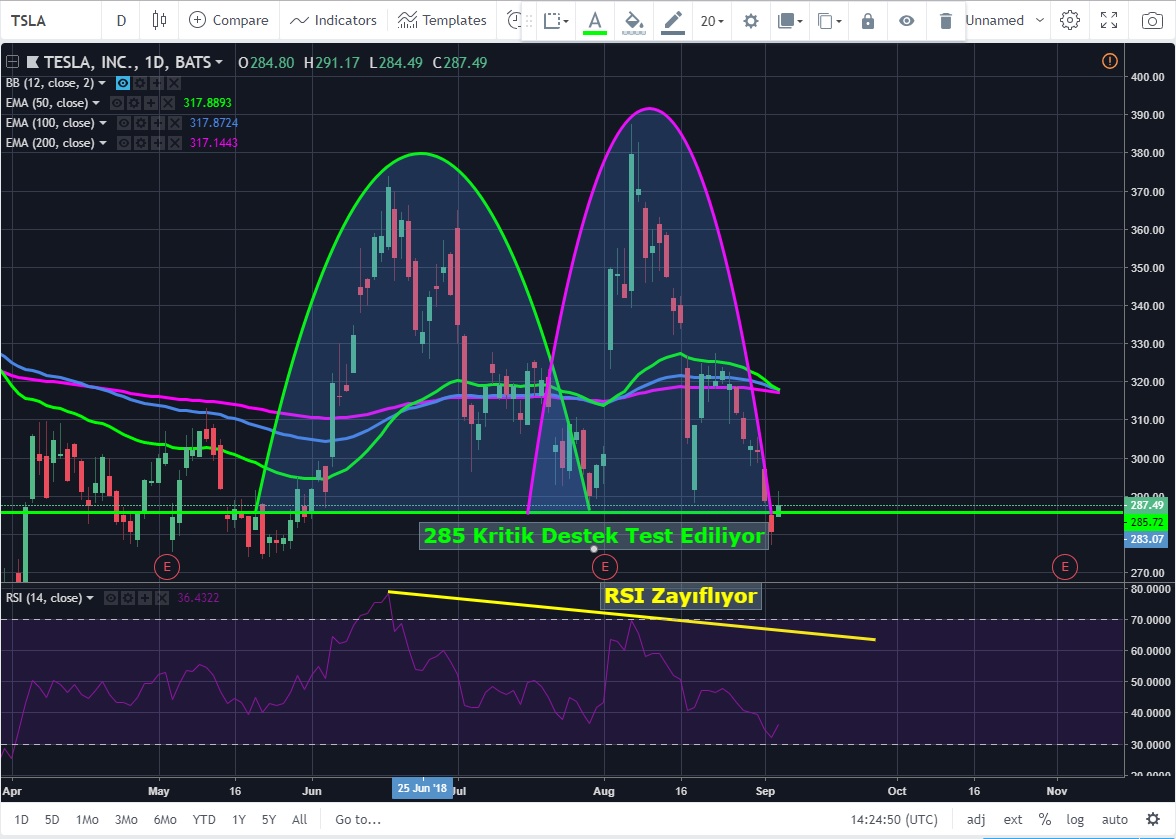
Task: Switch range to YTD
Action: 204,820
